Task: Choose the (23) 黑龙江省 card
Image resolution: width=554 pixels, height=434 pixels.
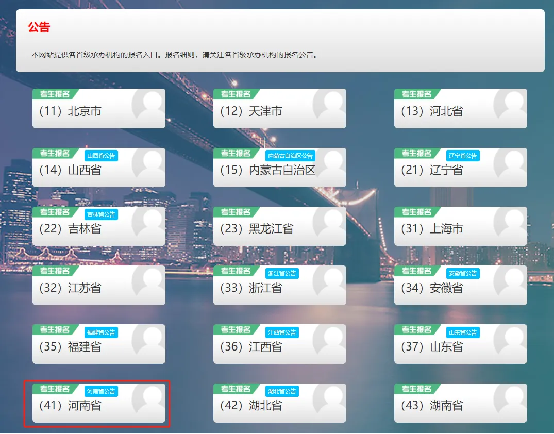Action: (279, 227)
